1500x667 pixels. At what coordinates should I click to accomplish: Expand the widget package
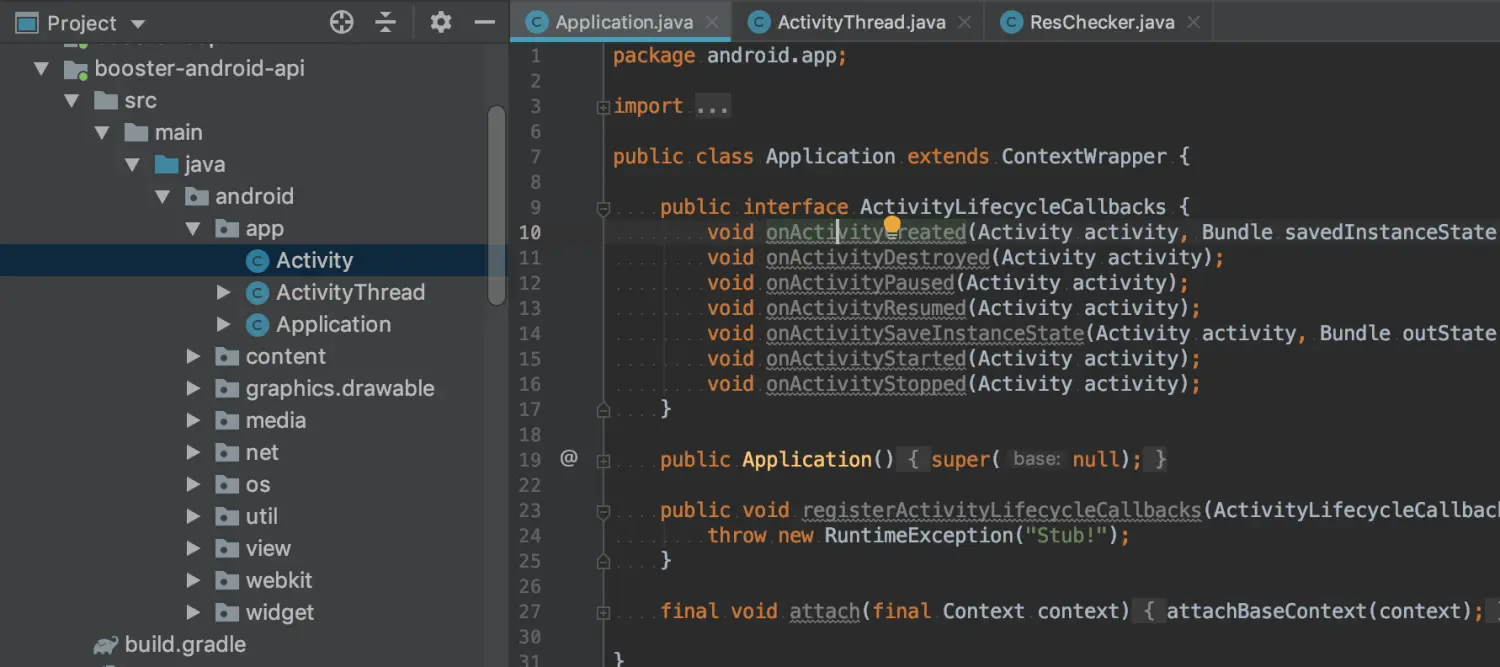pos(194,613)
